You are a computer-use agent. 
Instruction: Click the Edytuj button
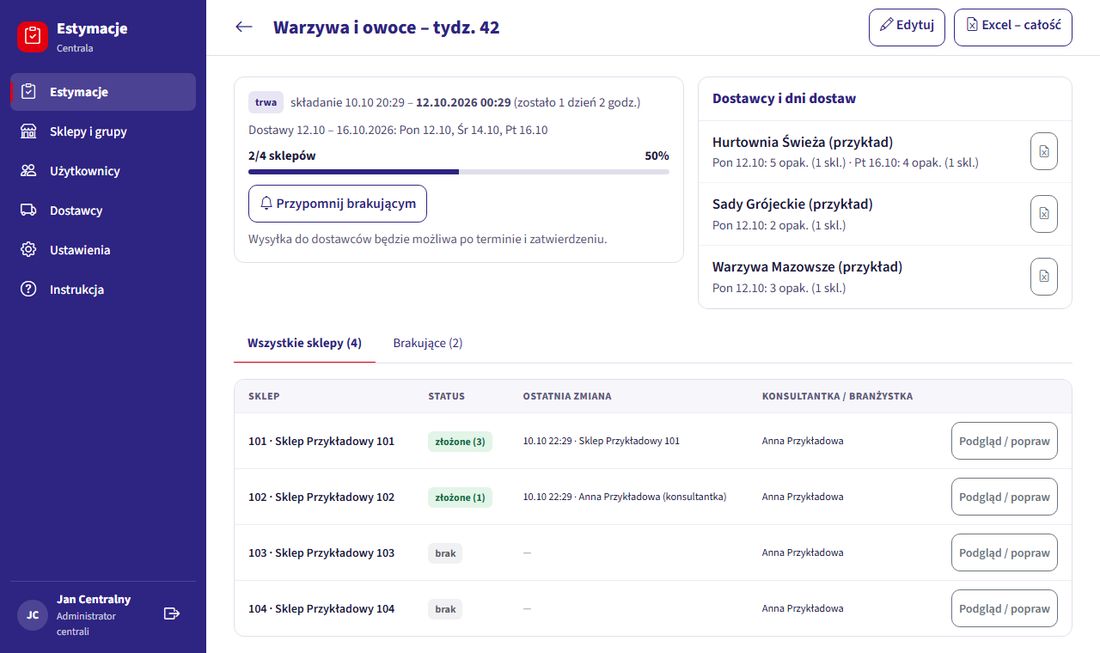tap(906, 27)
